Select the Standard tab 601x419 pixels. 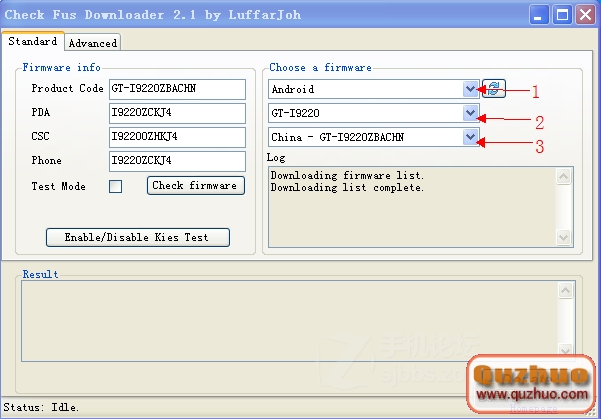(x=33, y=41)
